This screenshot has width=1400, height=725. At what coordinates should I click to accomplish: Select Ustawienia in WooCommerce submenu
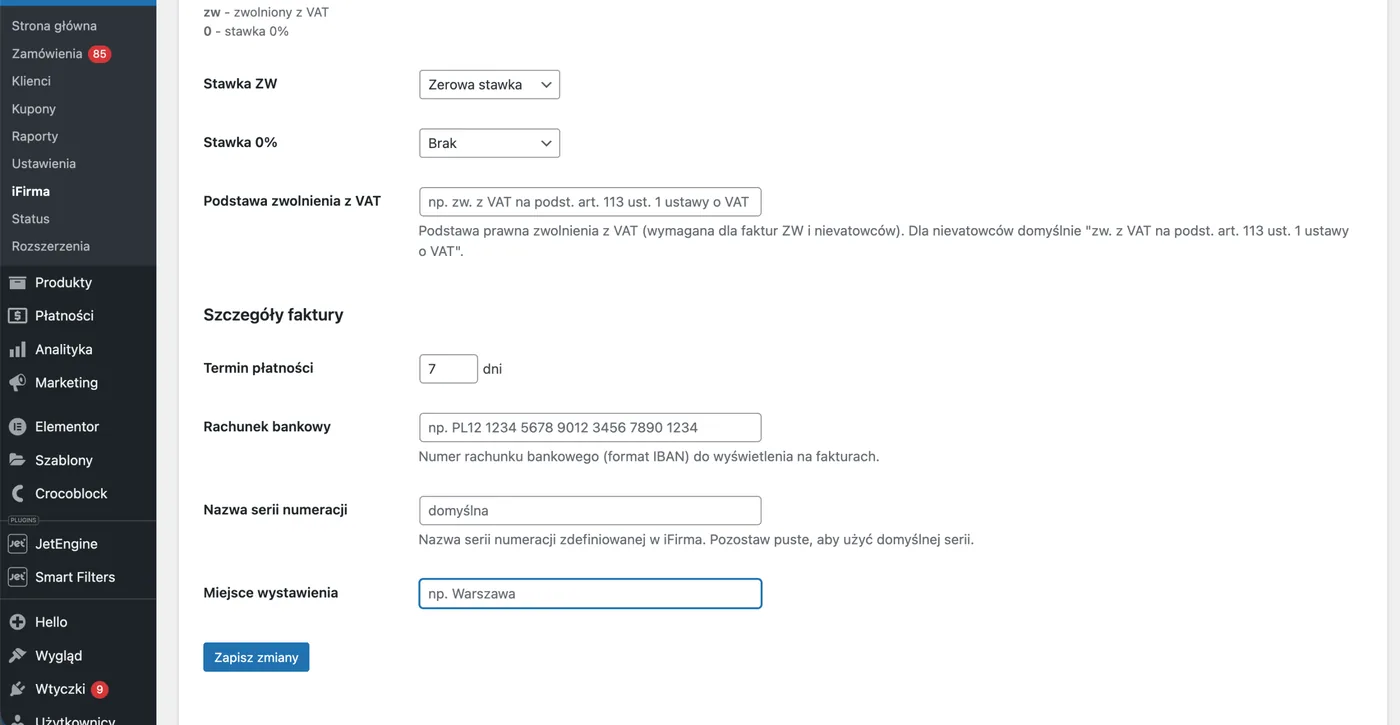44,164
